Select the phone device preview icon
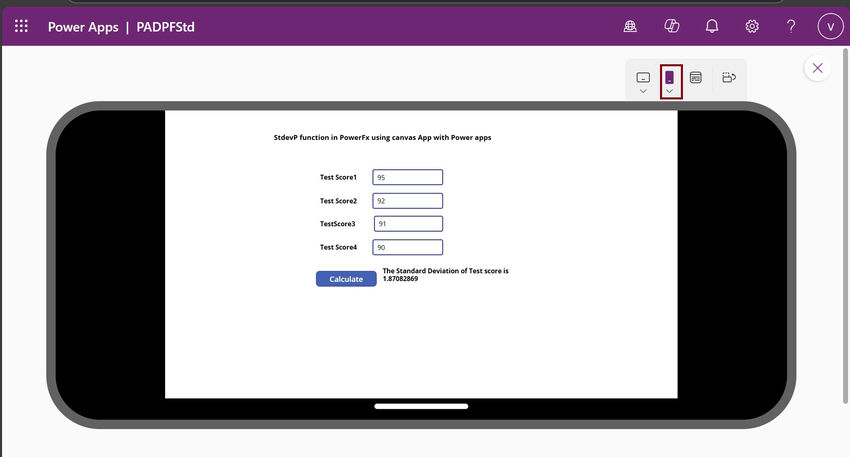 pyautogui.click(x=669, y=77)
